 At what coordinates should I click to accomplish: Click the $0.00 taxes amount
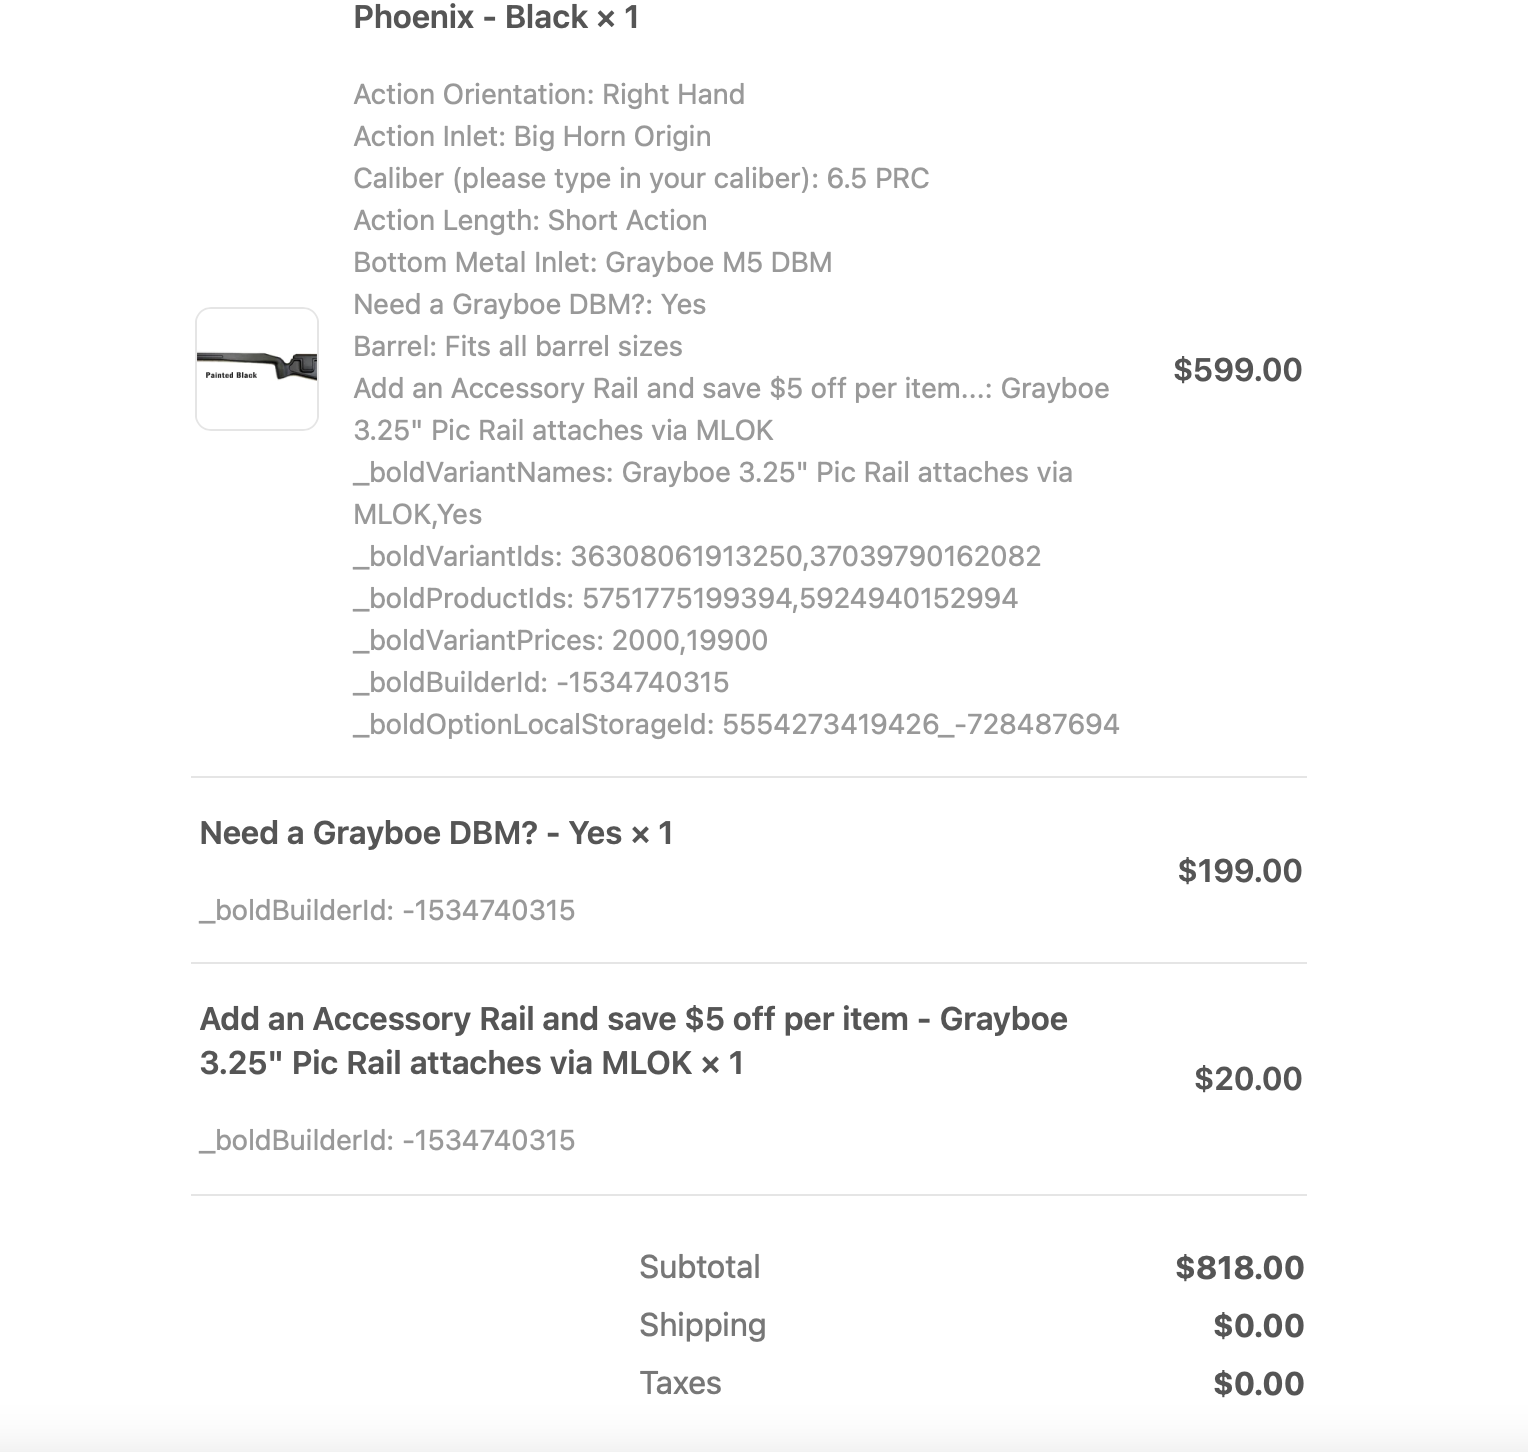click(1259, 1384)
